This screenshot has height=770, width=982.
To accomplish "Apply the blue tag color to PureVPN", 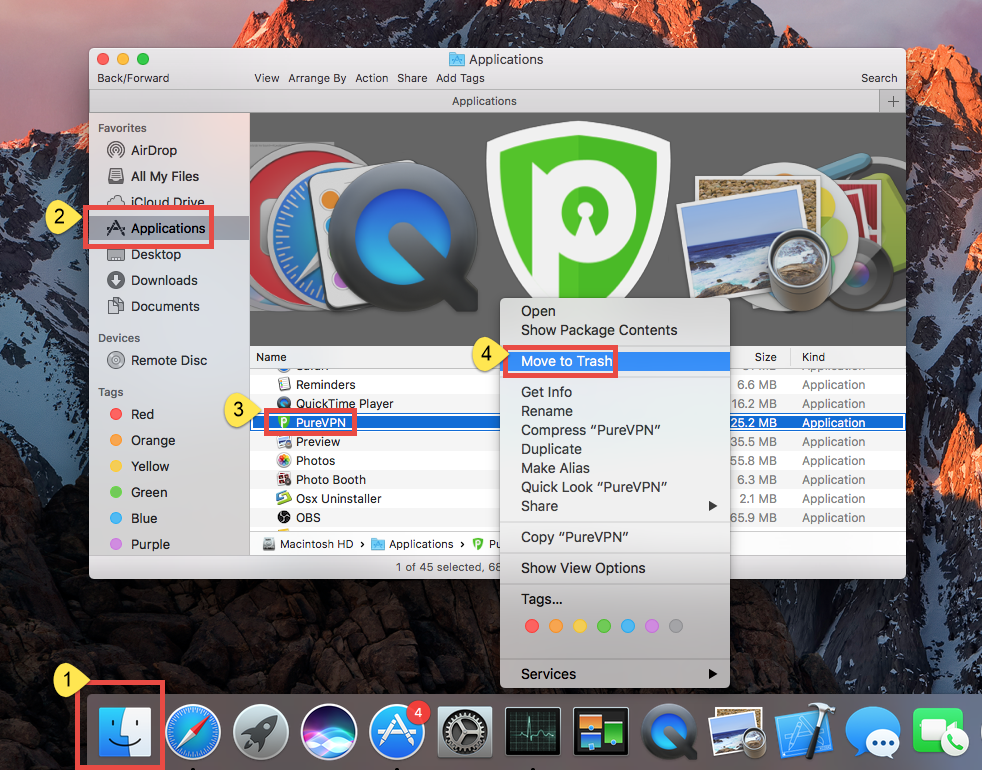I will 627,625.
